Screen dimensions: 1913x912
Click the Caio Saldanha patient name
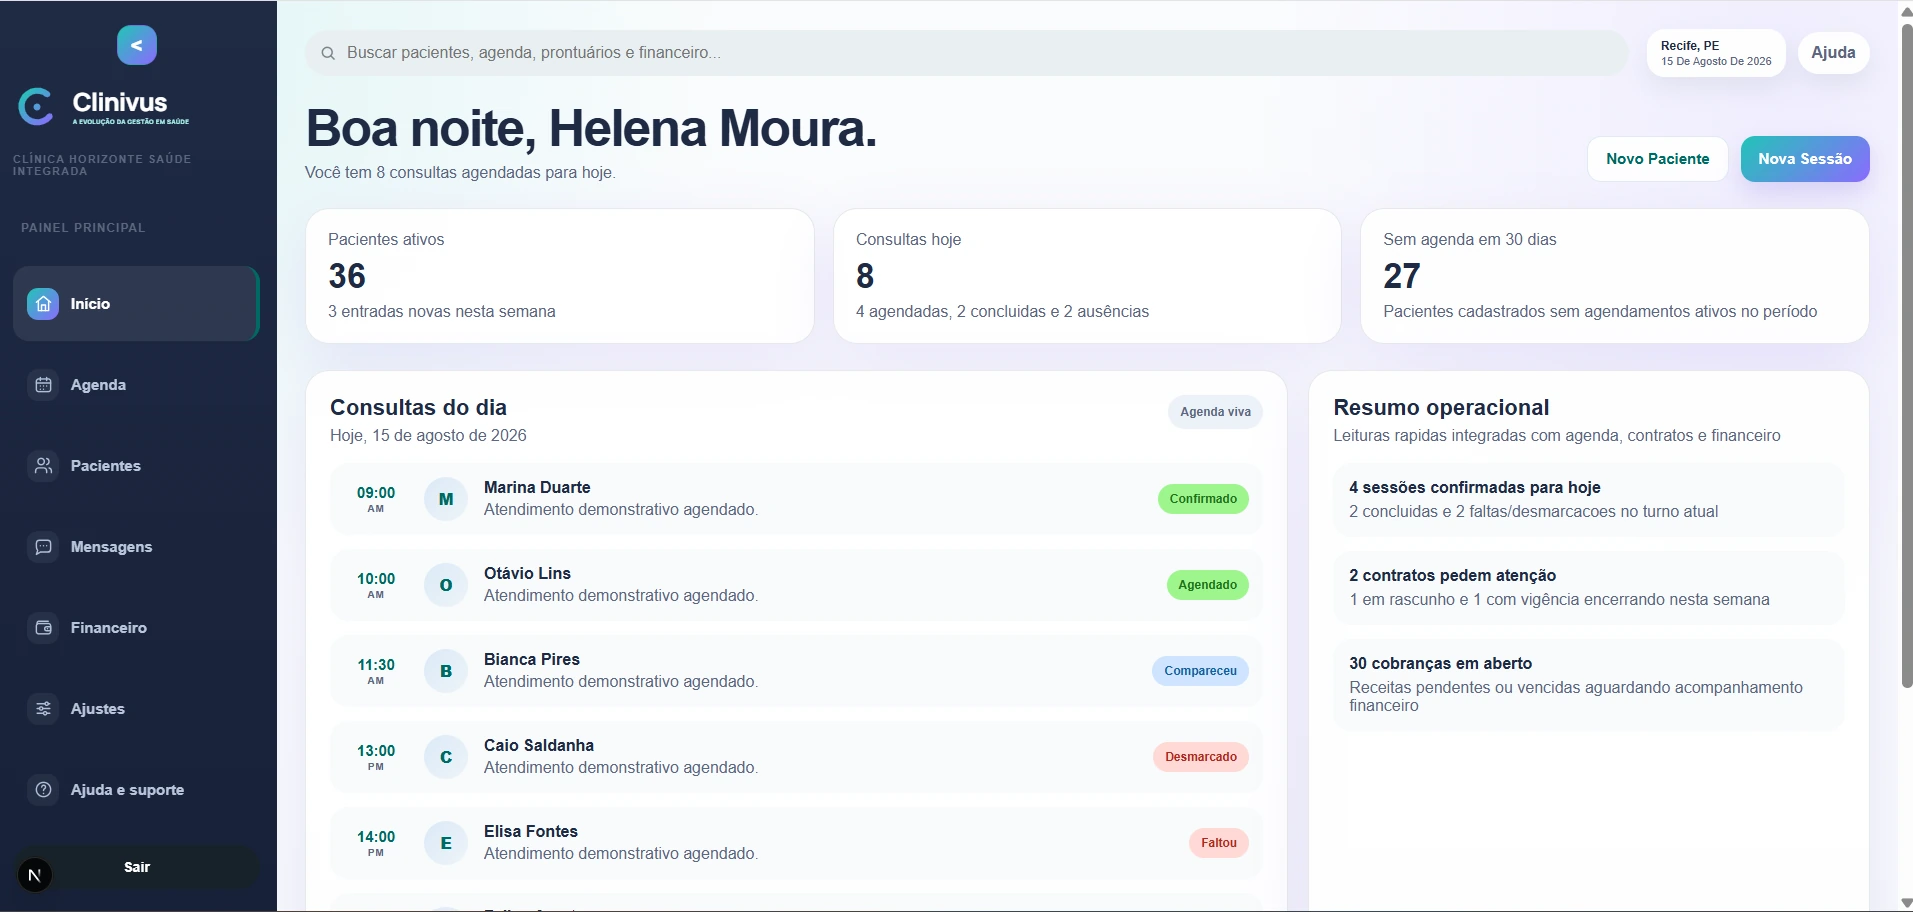point(539,746)
